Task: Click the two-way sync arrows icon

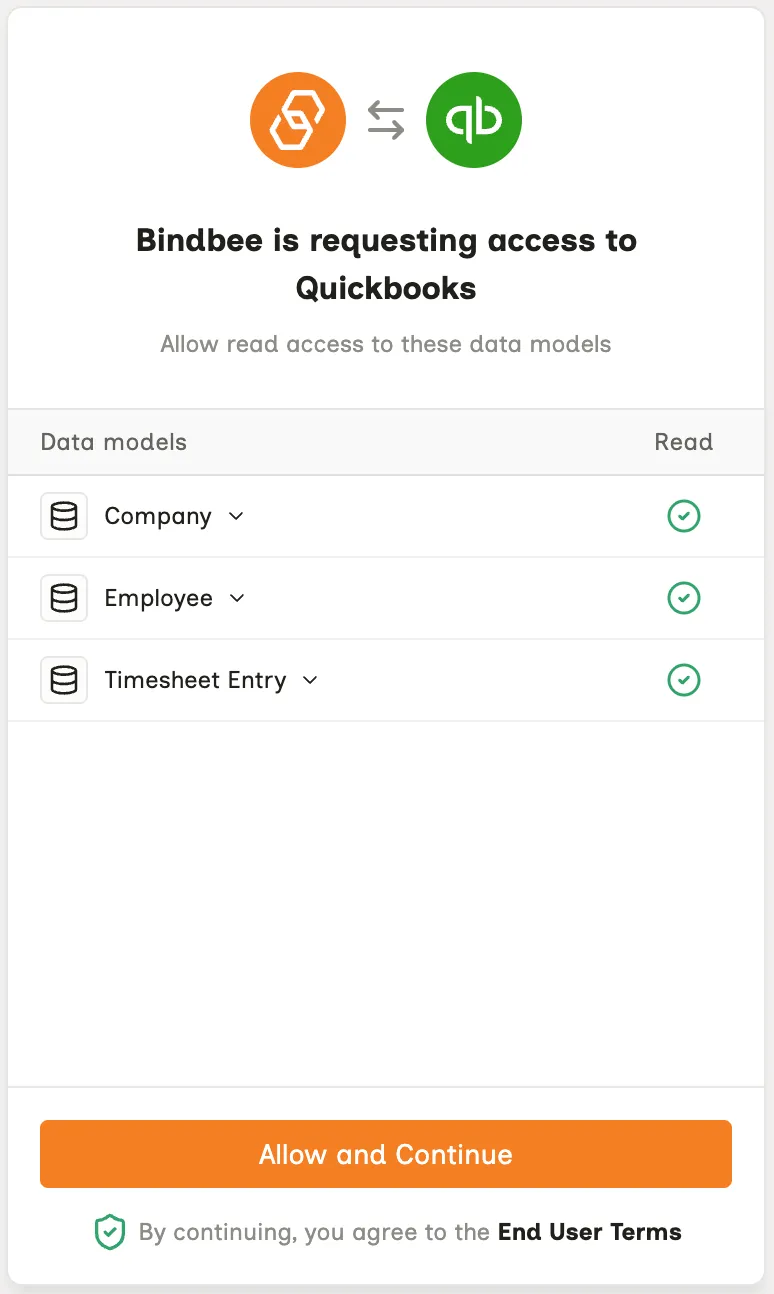Action: pos(386,121)
